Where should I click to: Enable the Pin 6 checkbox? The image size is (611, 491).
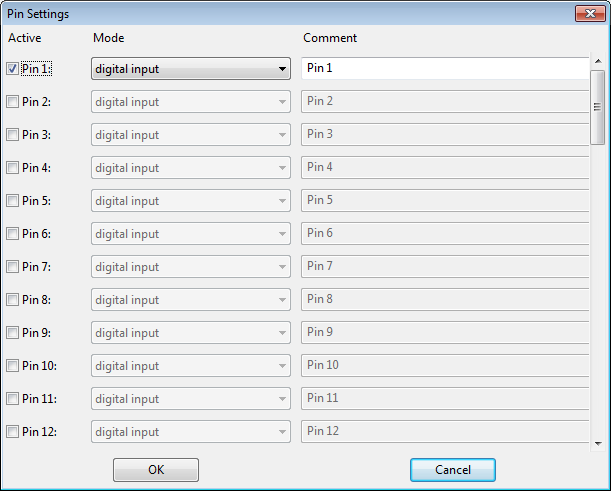click(12, 234)
